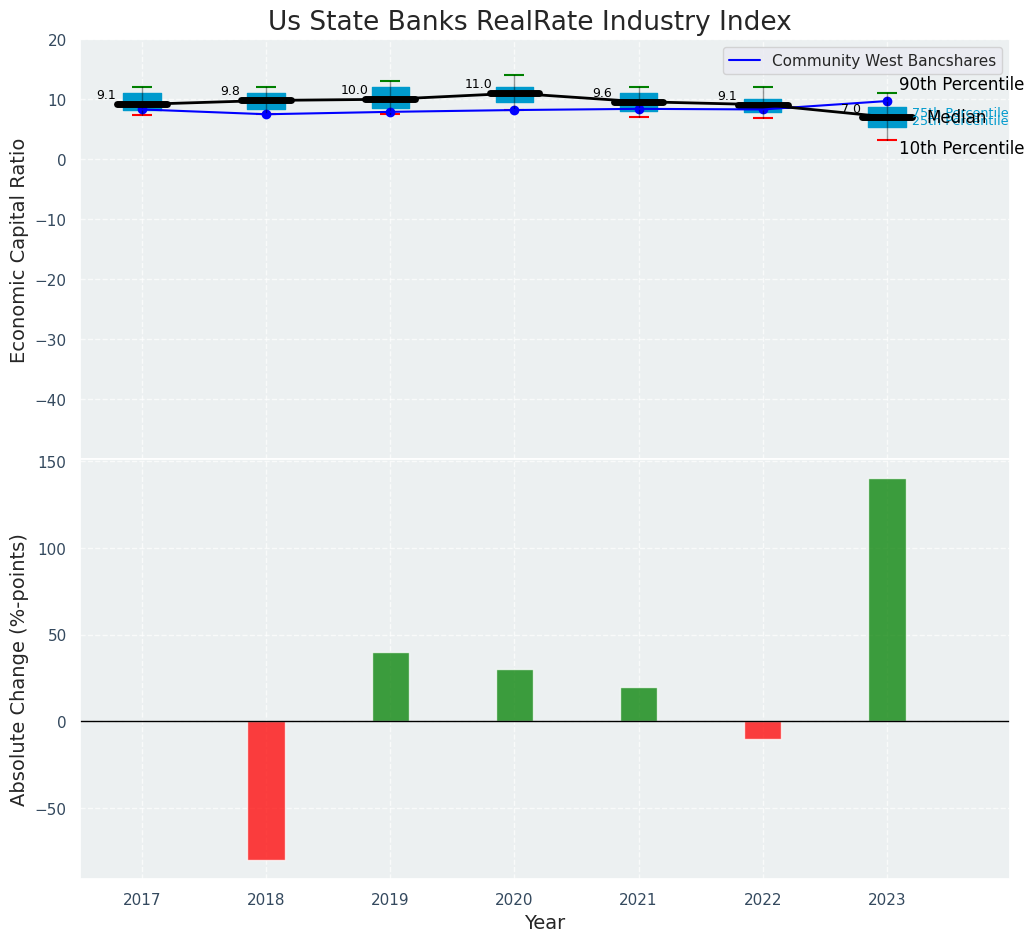Click the red 2018 negative change bar
This screenshot has width=1034, height=942.
click(266, 790)
